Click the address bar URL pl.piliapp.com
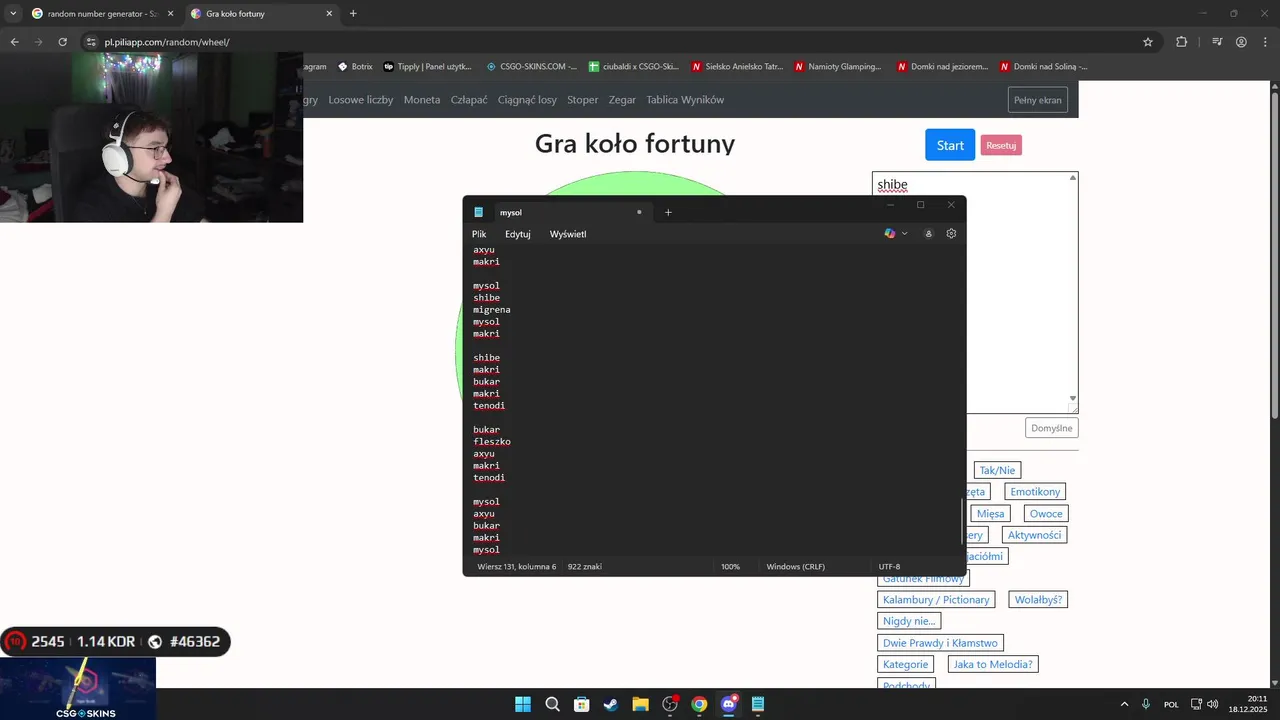The height and width of the screenshot is (720, 1280). coord(167,42)
